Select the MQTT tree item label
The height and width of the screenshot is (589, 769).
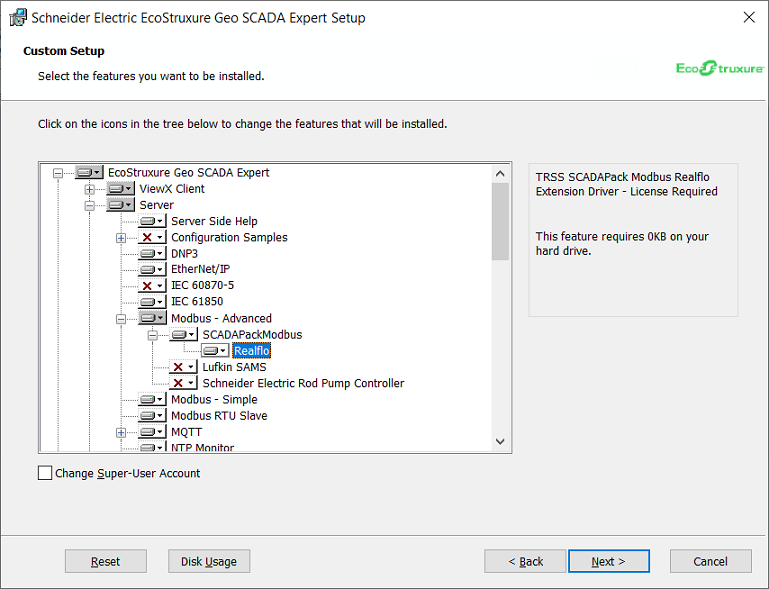[x=187, y=432]
